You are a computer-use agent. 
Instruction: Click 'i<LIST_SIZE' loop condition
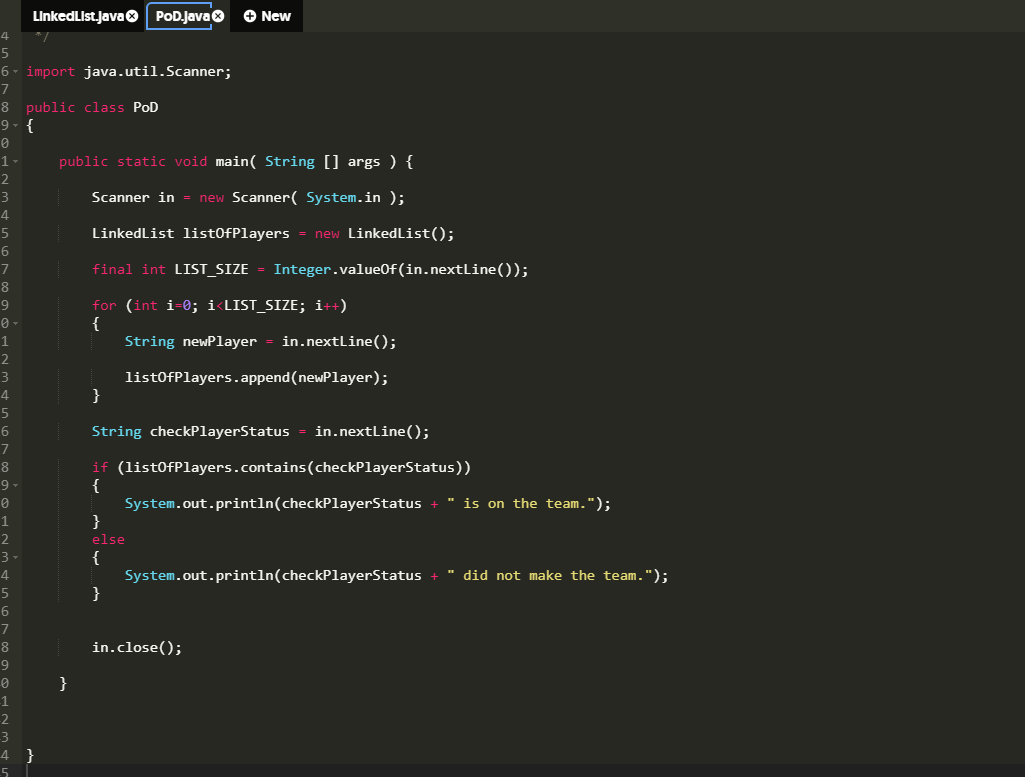point(252,305)
